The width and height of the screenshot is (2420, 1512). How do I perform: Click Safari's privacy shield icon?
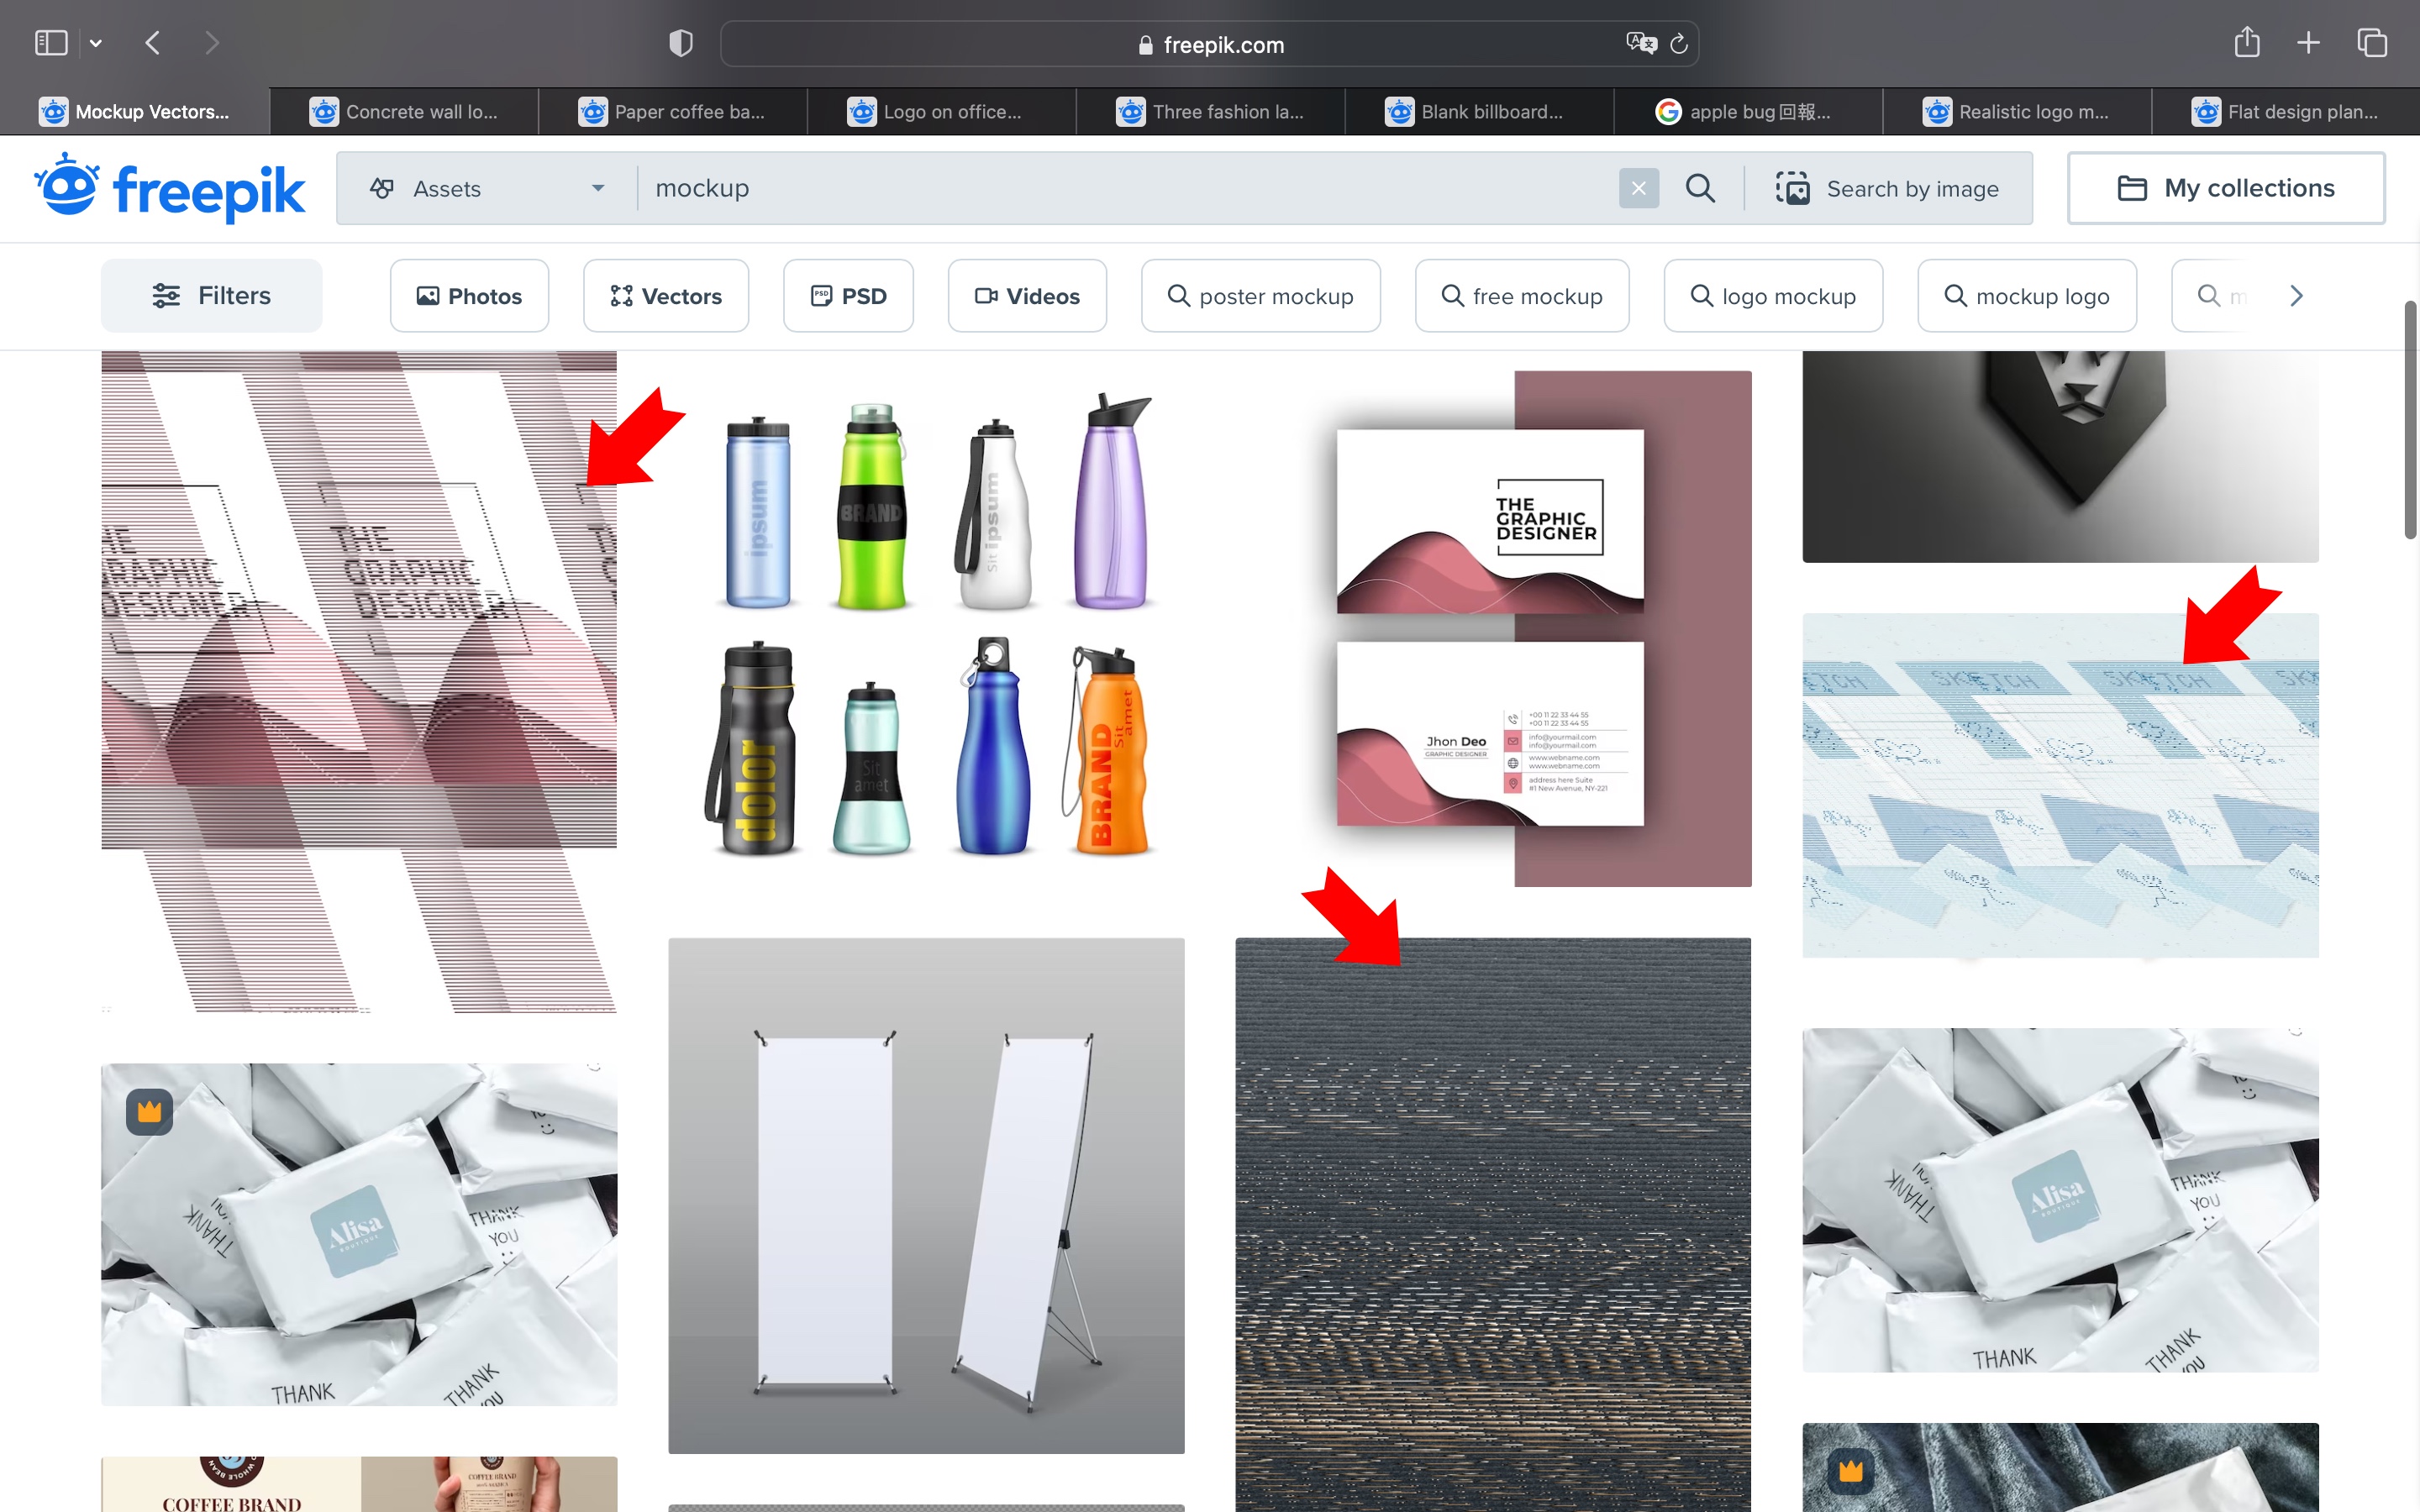680,43
